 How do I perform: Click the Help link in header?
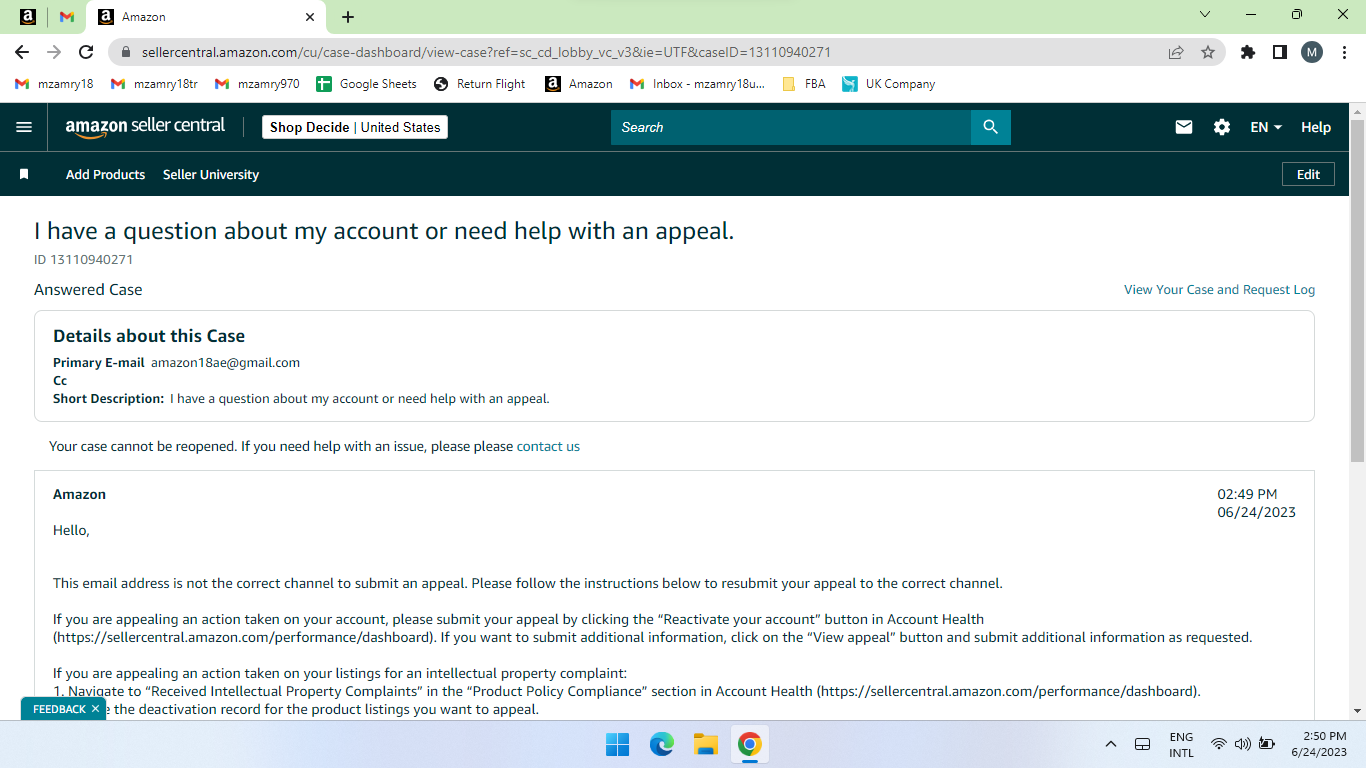click(1316, 127)
